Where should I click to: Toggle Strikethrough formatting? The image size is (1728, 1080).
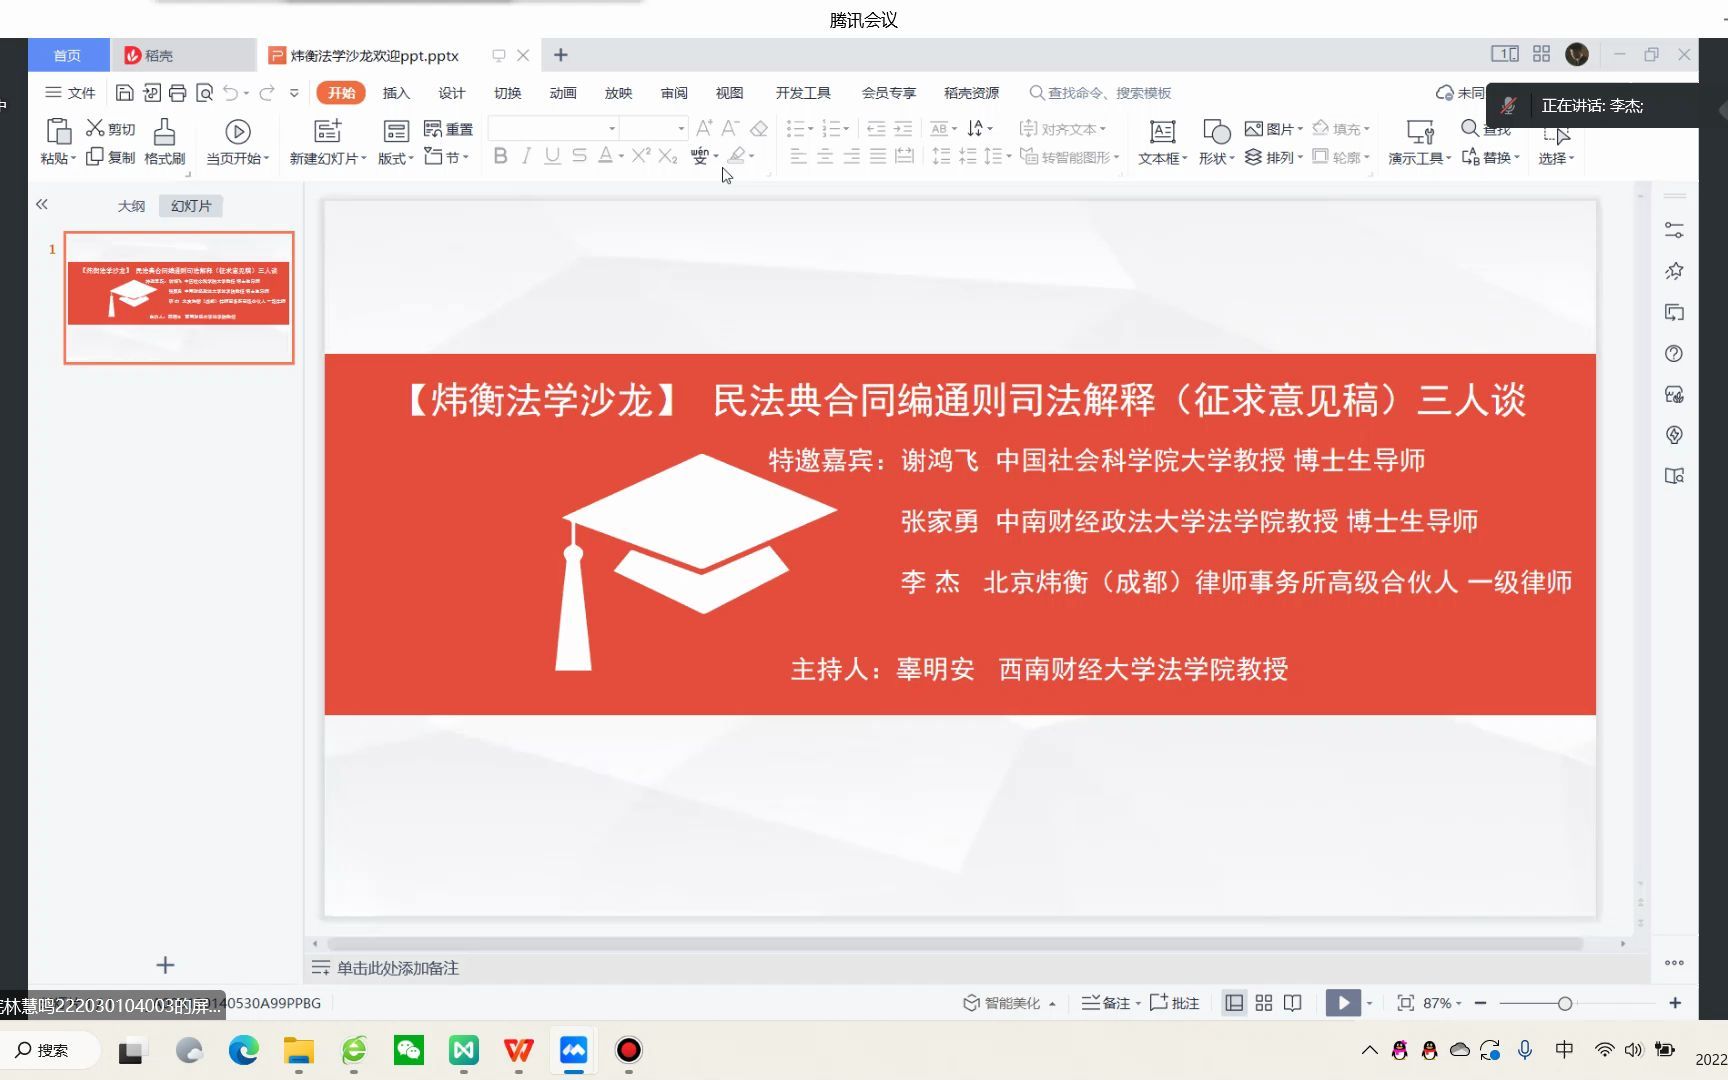point(580,156)
